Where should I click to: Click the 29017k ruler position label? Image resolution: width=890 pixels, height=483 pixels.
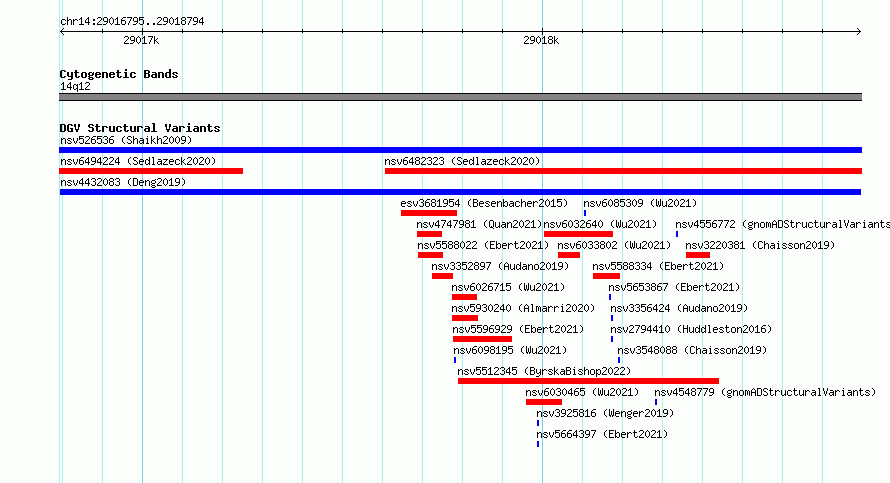(x=141, y=40)
